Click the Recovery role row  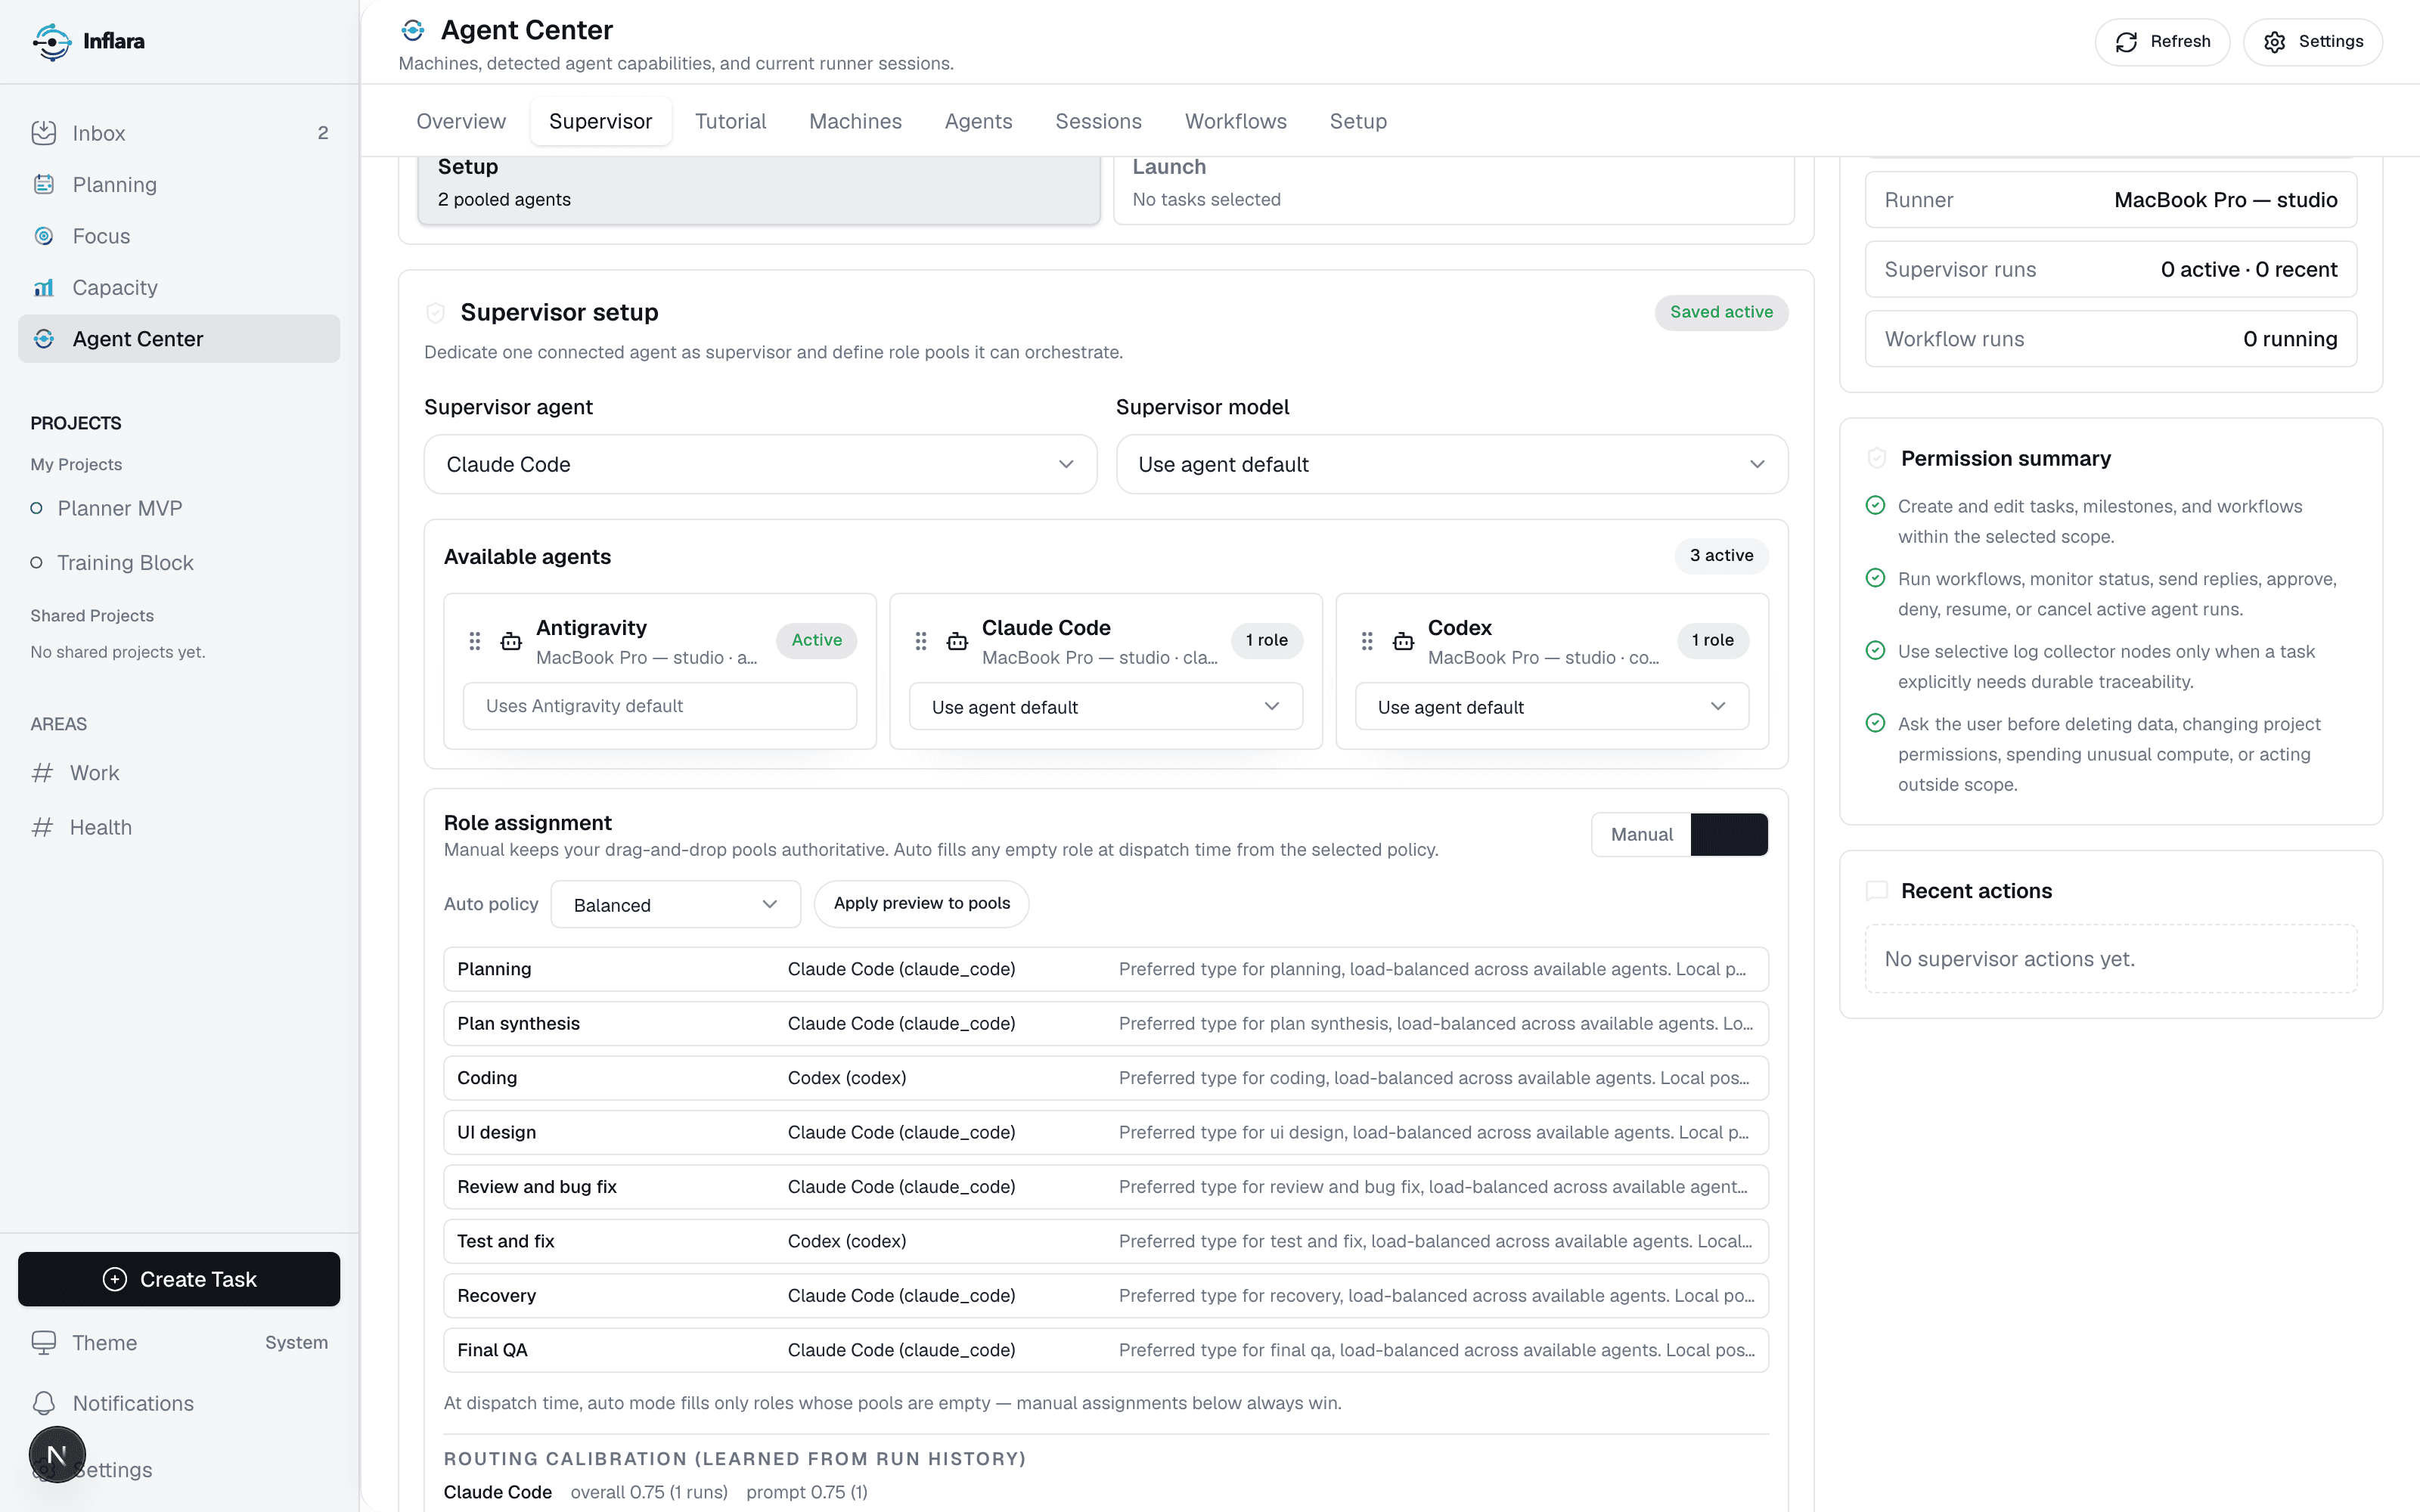pos(1106,1295)
